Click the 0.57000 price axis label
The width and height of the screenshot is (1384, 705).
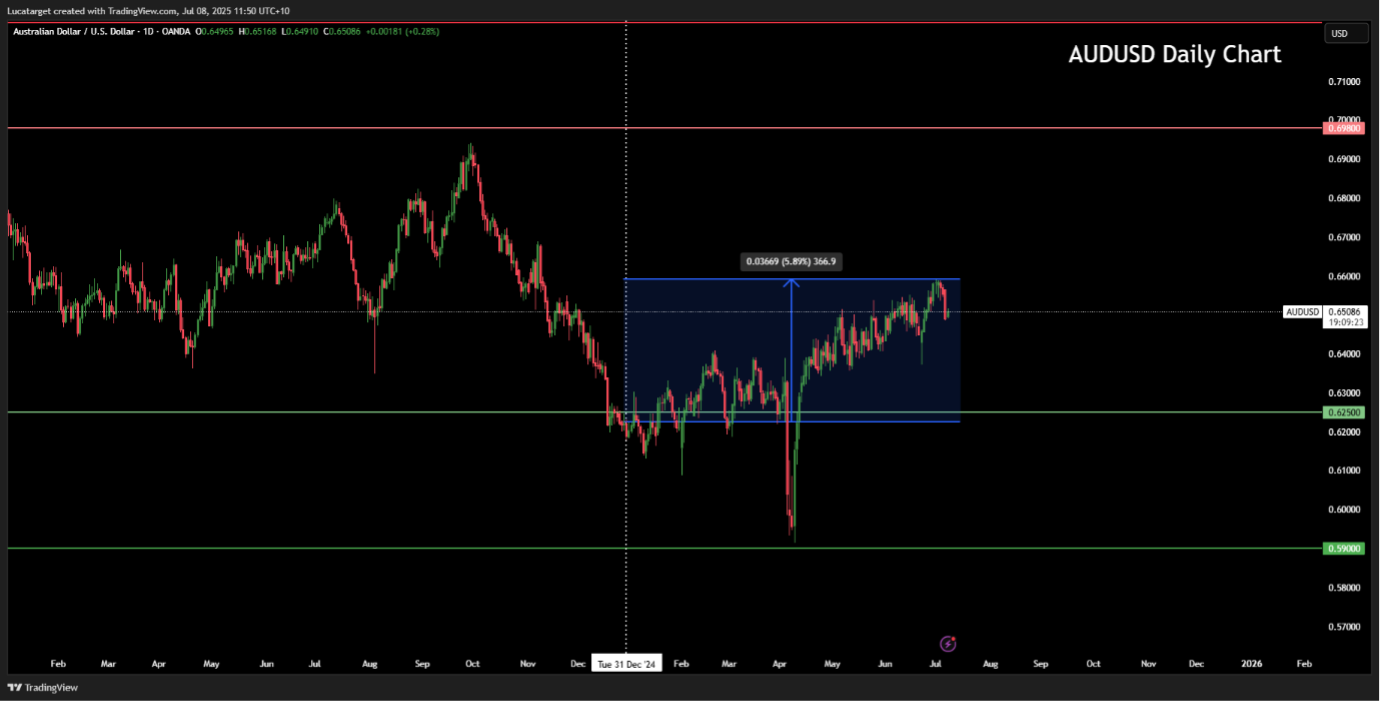(x=1342, y=627)
